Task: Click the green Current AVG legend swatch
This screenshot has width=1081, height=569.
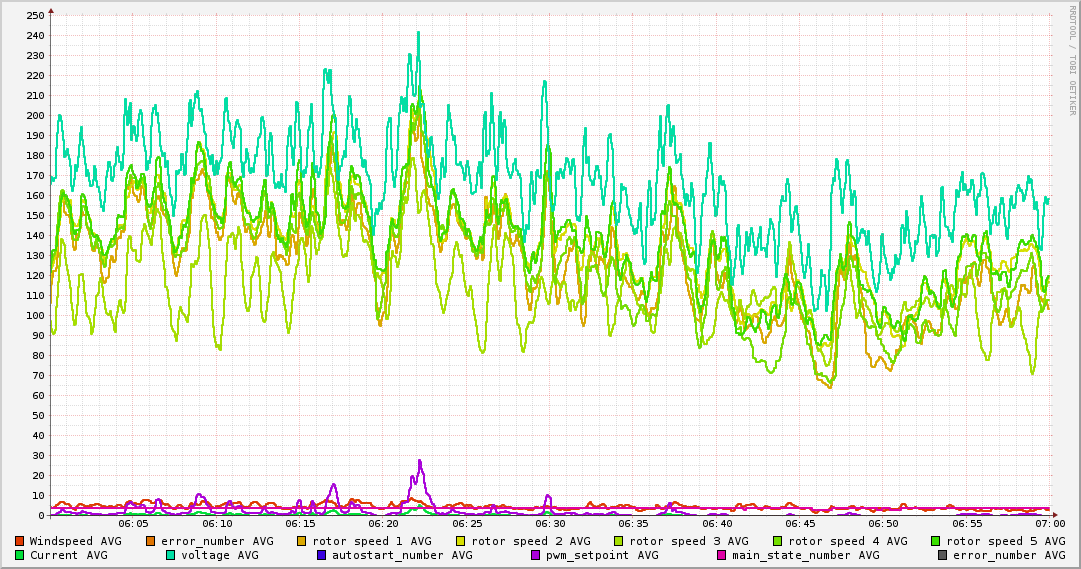Action: point(19,555)
